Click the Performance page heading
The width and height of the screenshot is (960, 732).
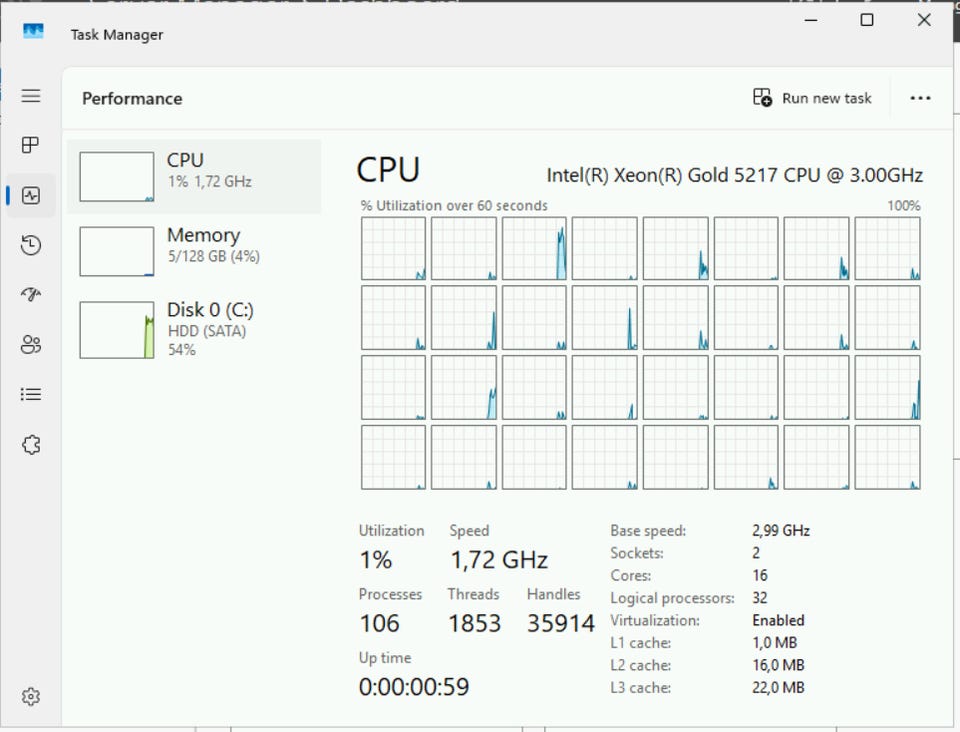[x=132, y=99]
